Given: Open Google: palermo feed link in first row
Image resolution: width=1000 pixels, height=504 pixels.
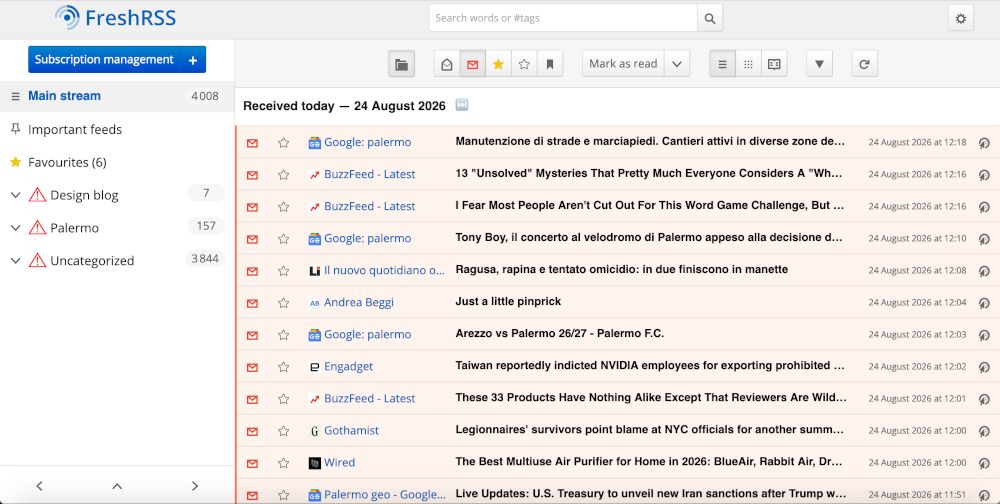Looking at the screenshot, I should click(x=360, y=142).
